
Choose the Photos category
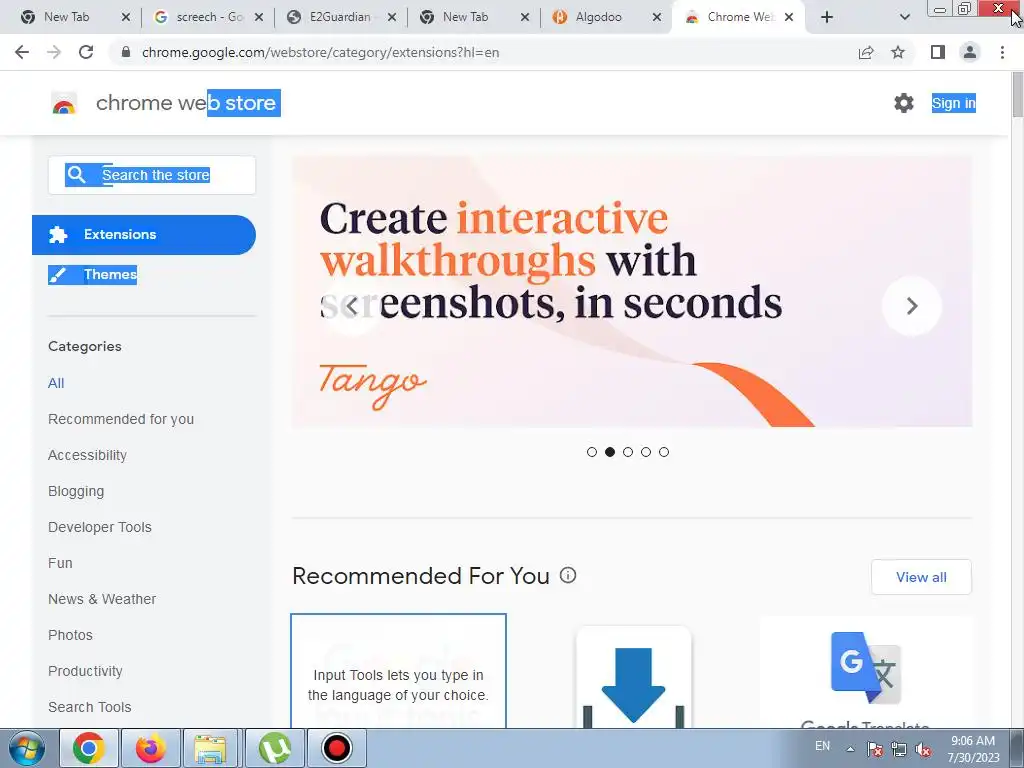point(71,634)
